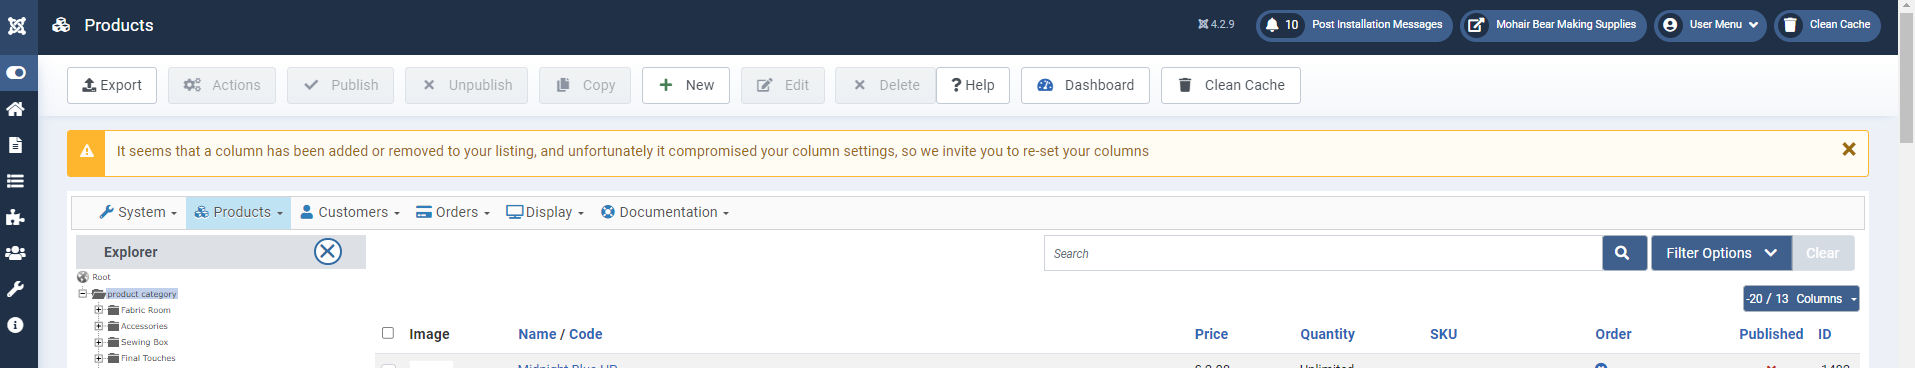Open the Orders menu
This screenshot has height=368, width=1915.
point(453,212)
